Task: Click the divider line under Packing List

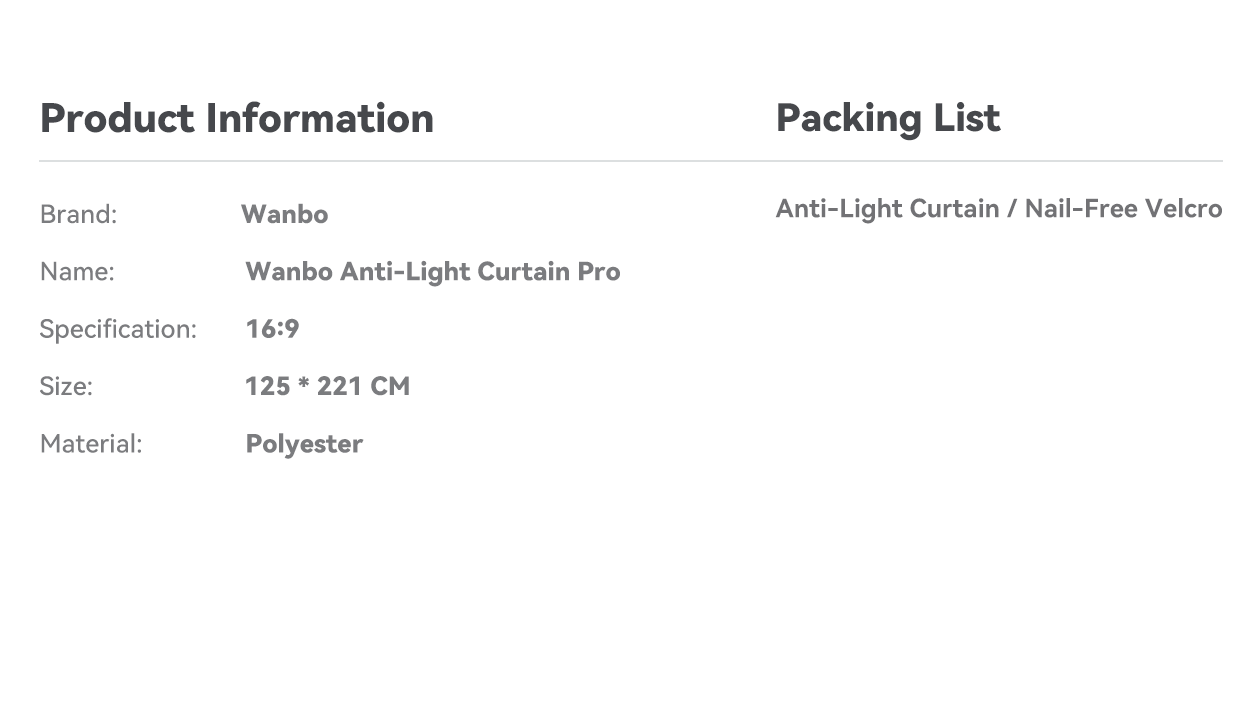Action: pyautogui.click(x=998, y=161)
